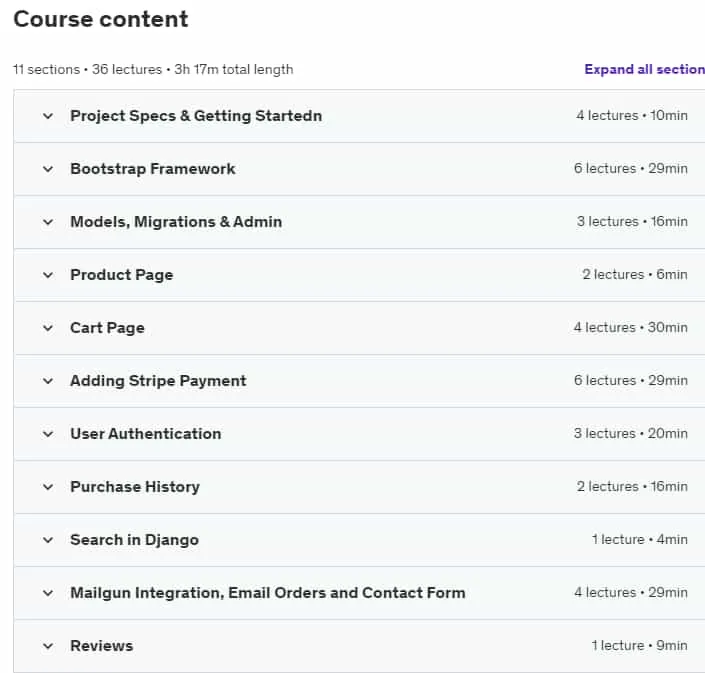Viewport: 705px width, 673px height.
Task: Click chevron next to Search in Django
Action: [48, 540]
